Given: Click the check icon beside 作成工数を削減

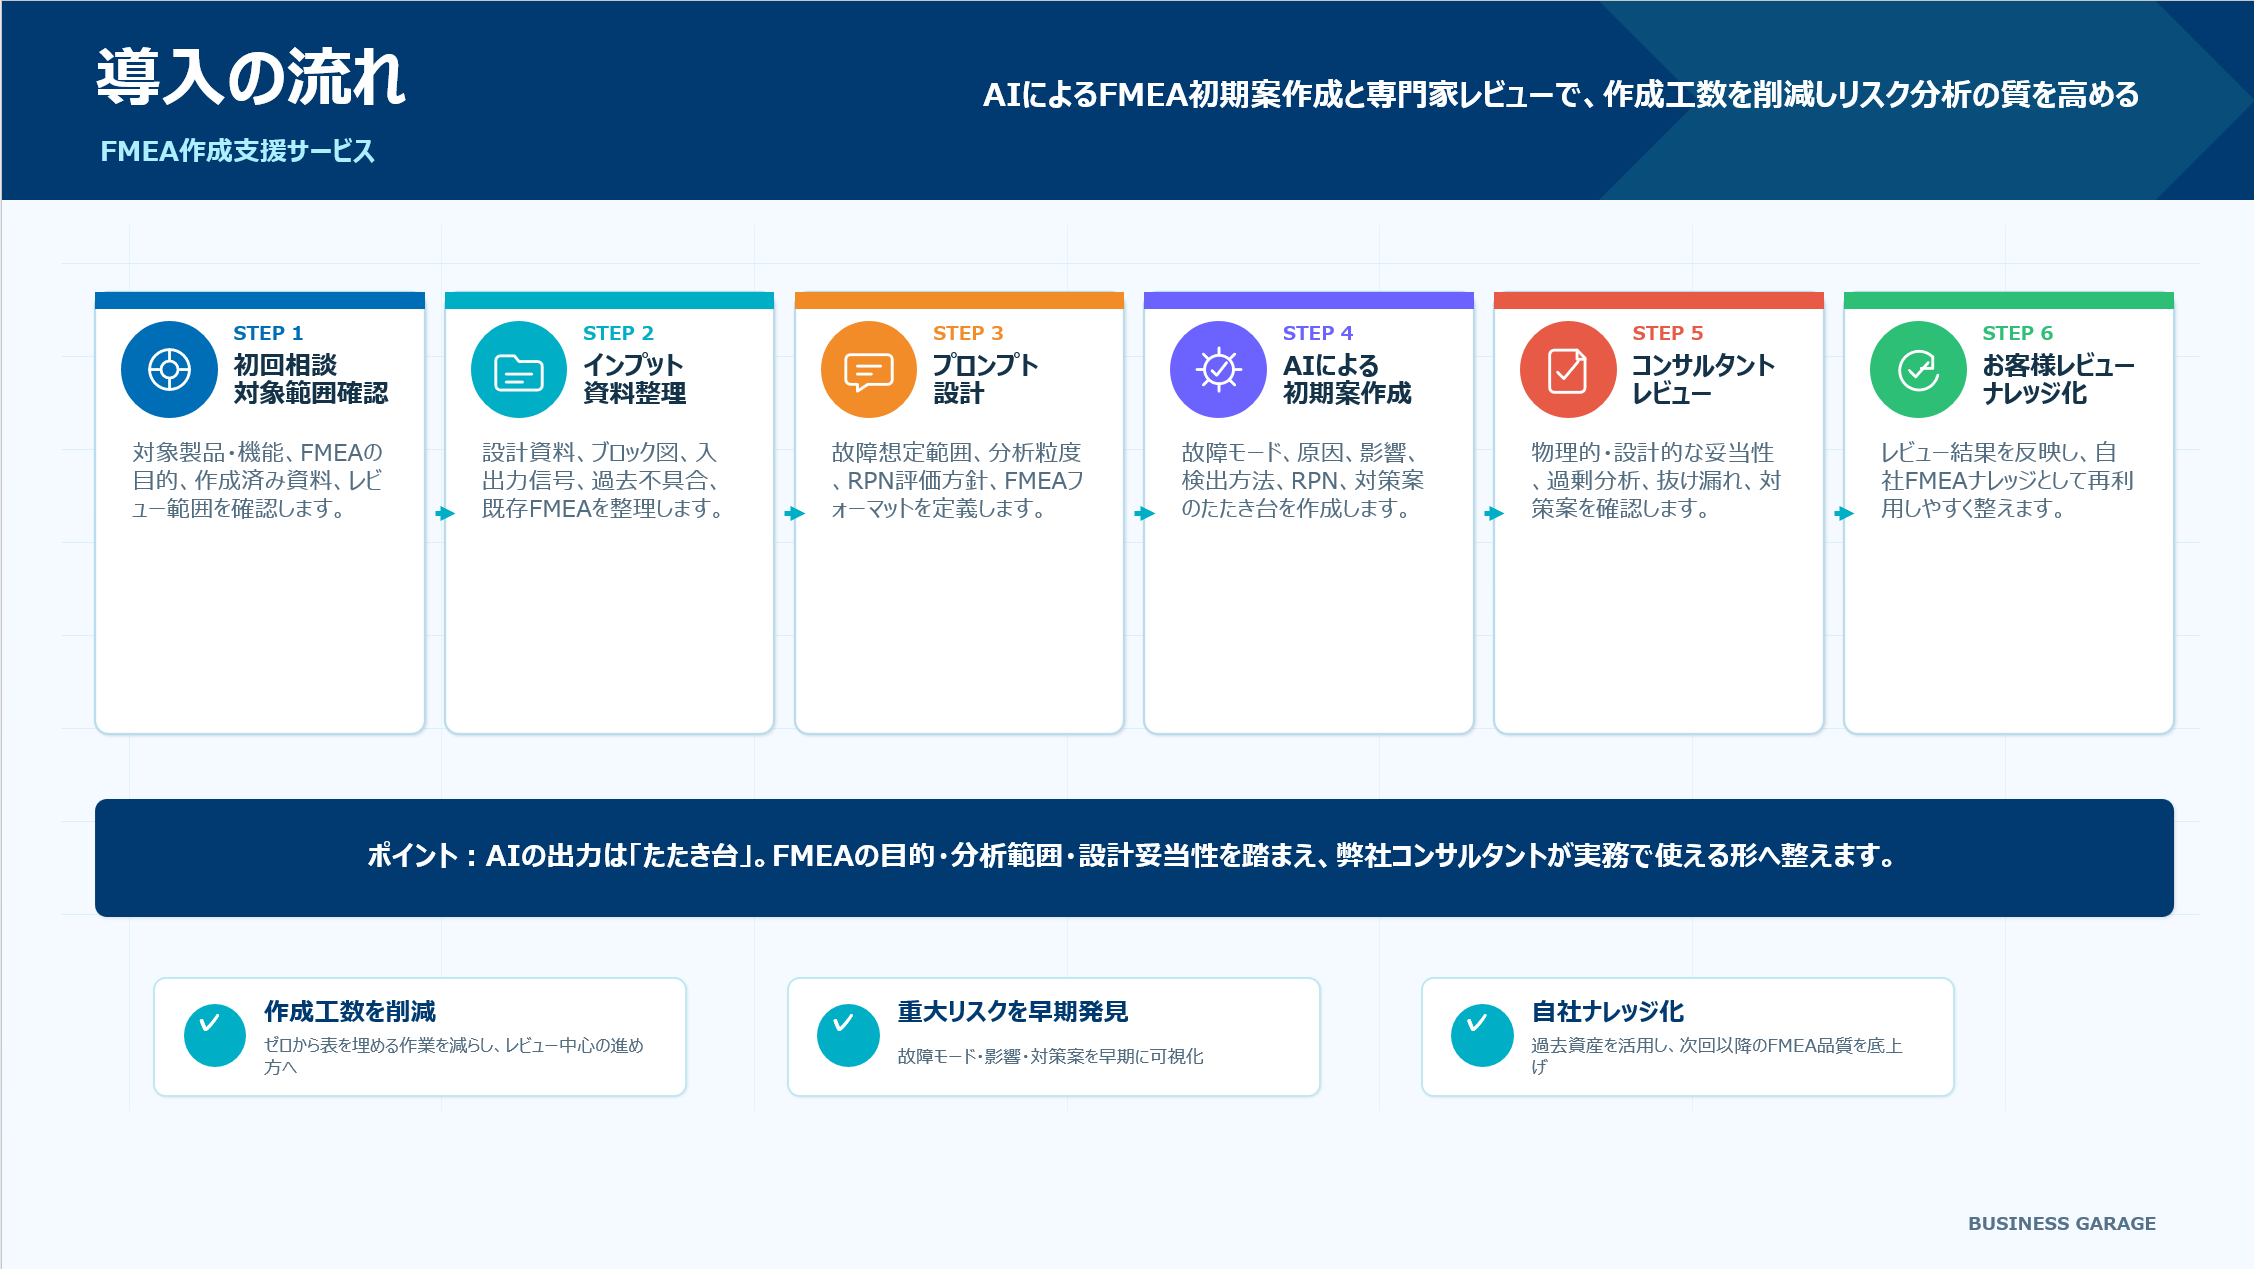Looking at the screenshot, I should [x=215, y=1035].
